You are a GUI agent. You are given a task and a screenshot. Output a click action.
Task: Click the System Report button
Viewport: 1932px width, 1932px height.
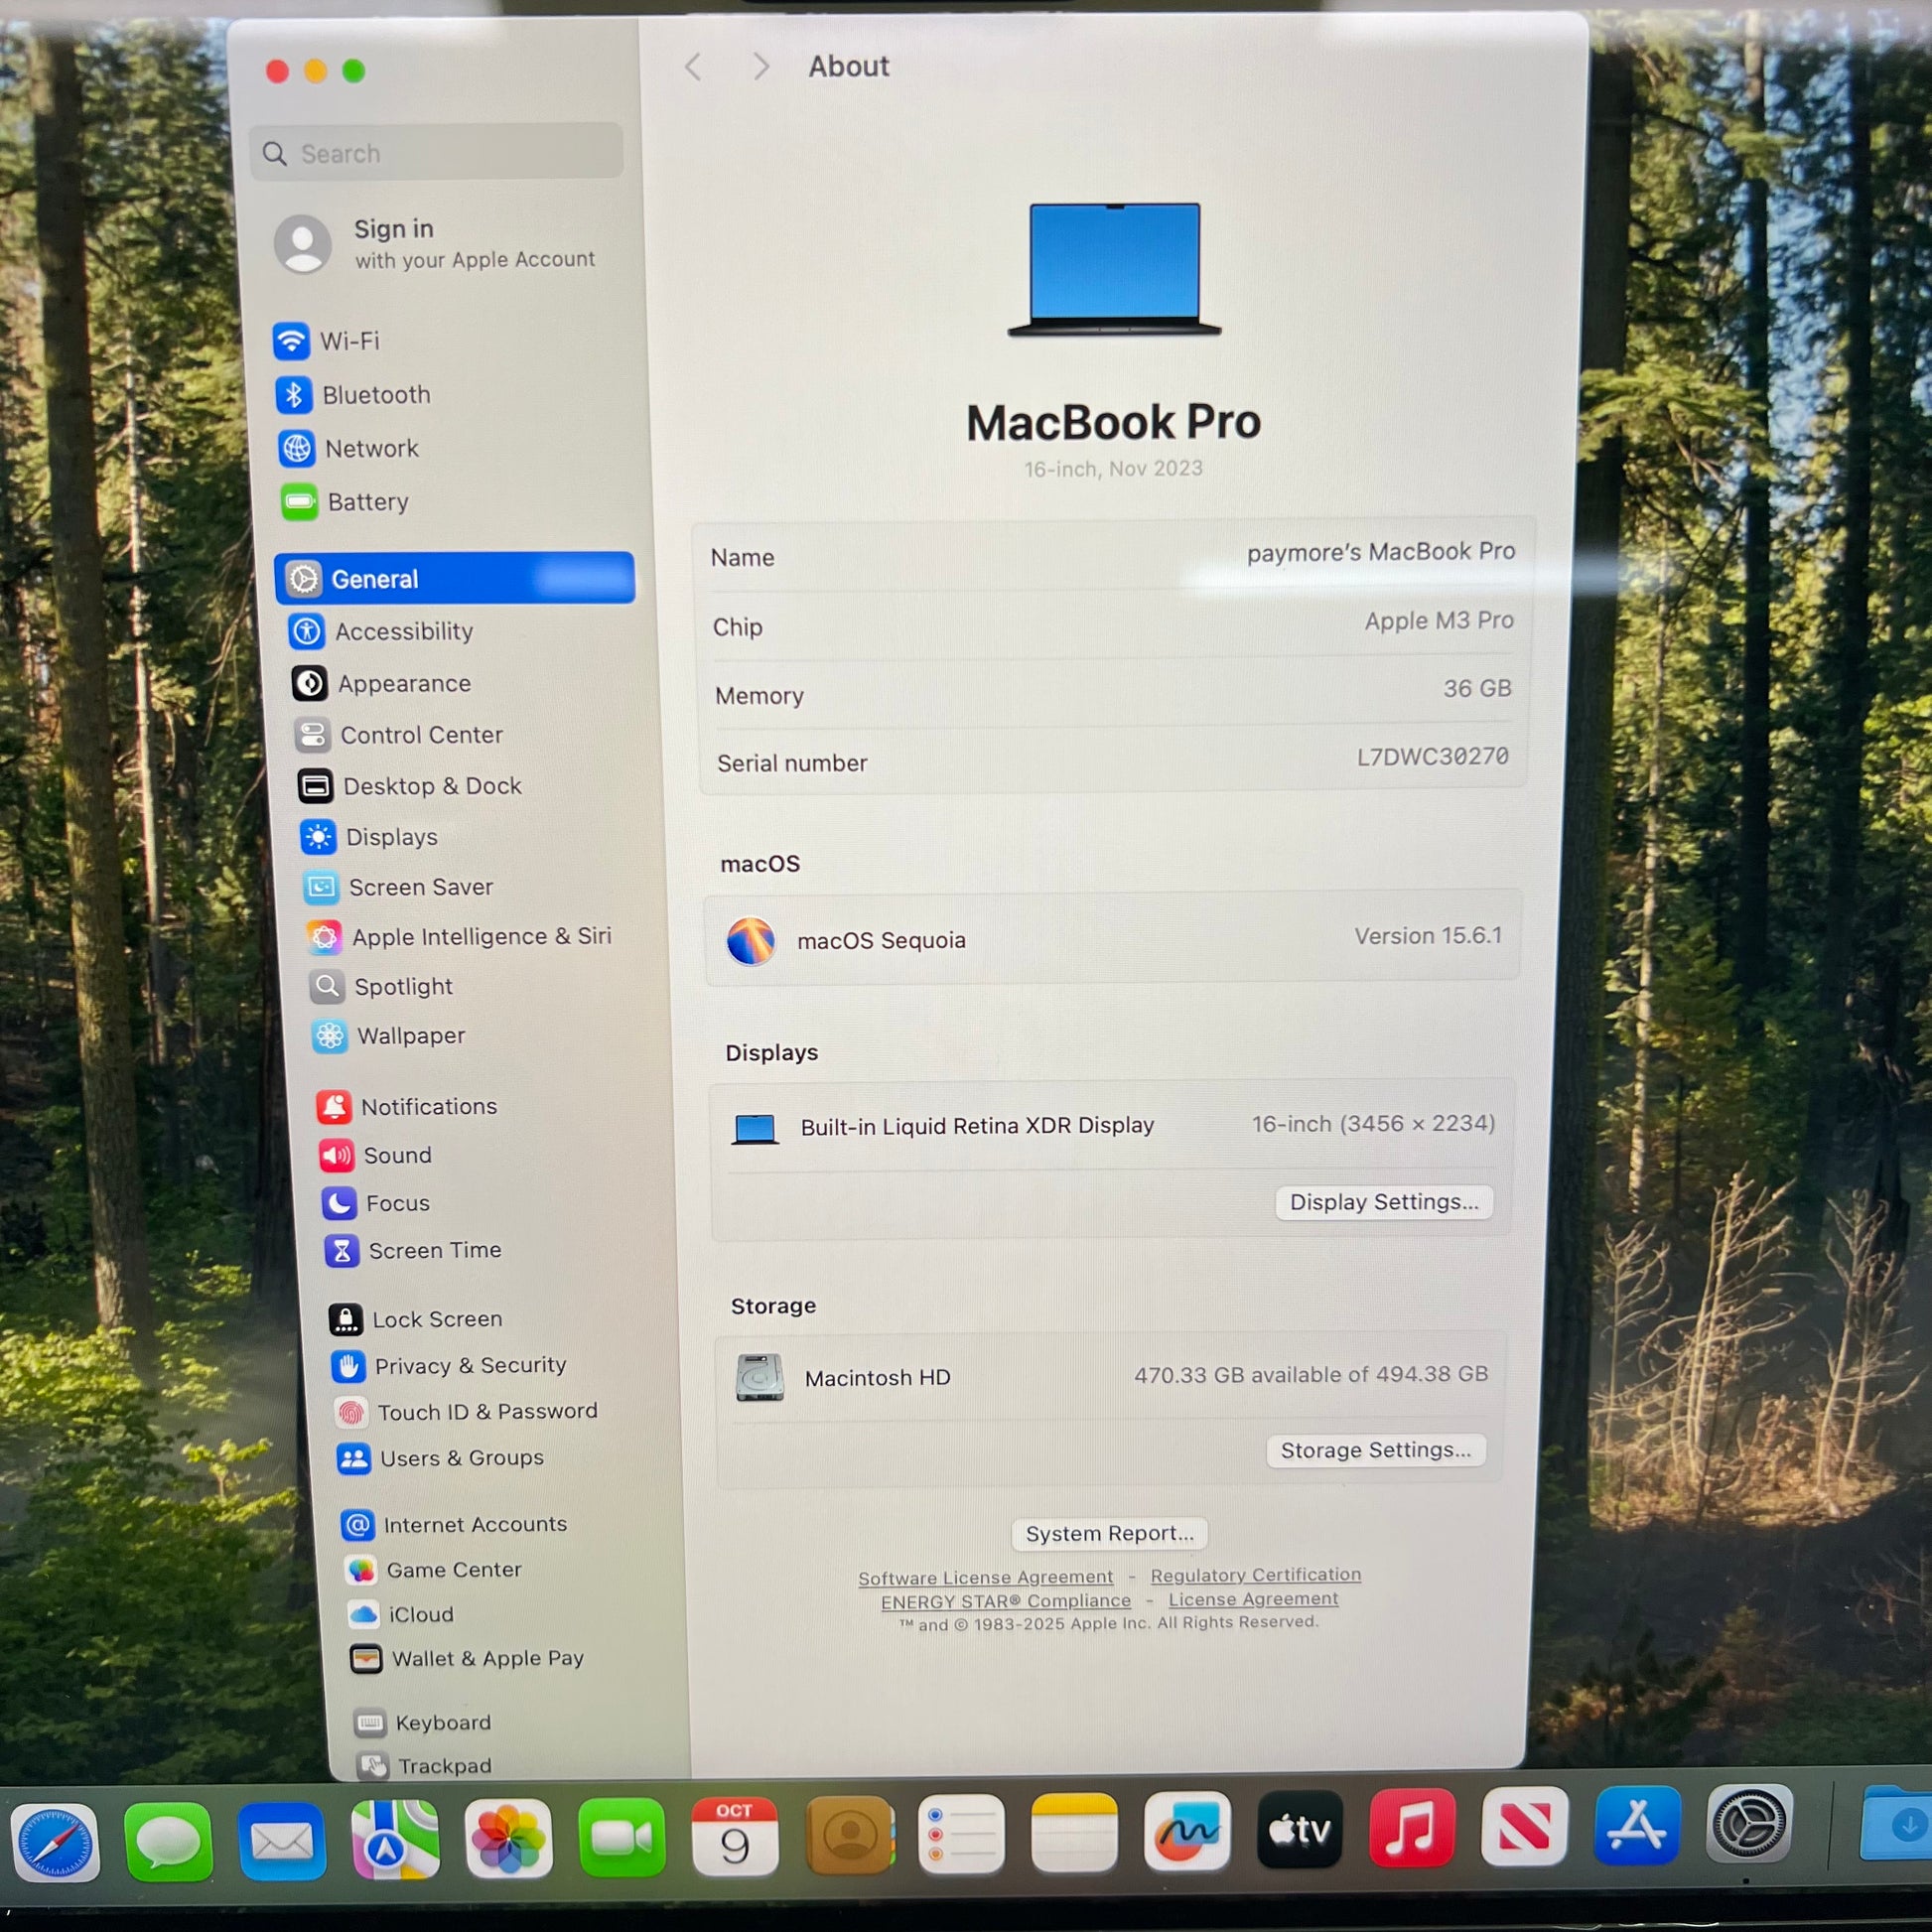click(x=1109, y=1533)
